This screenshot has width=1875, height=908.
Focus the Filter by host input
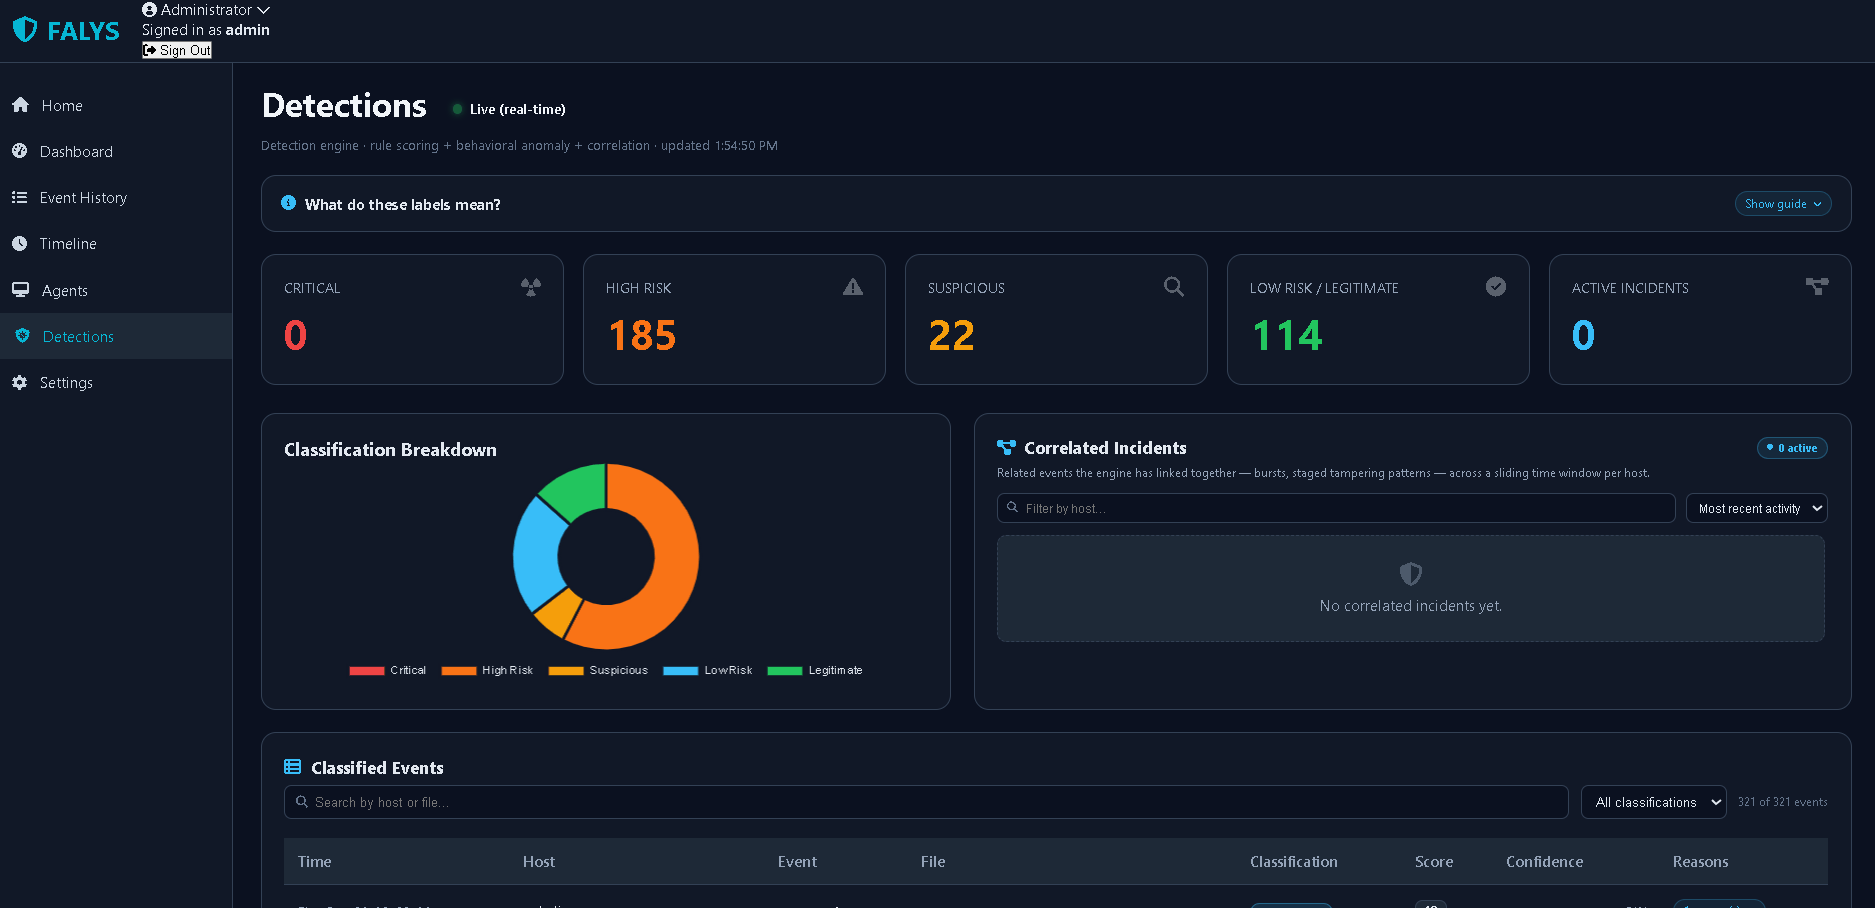pyautogui.click(x=1336, y=508)
